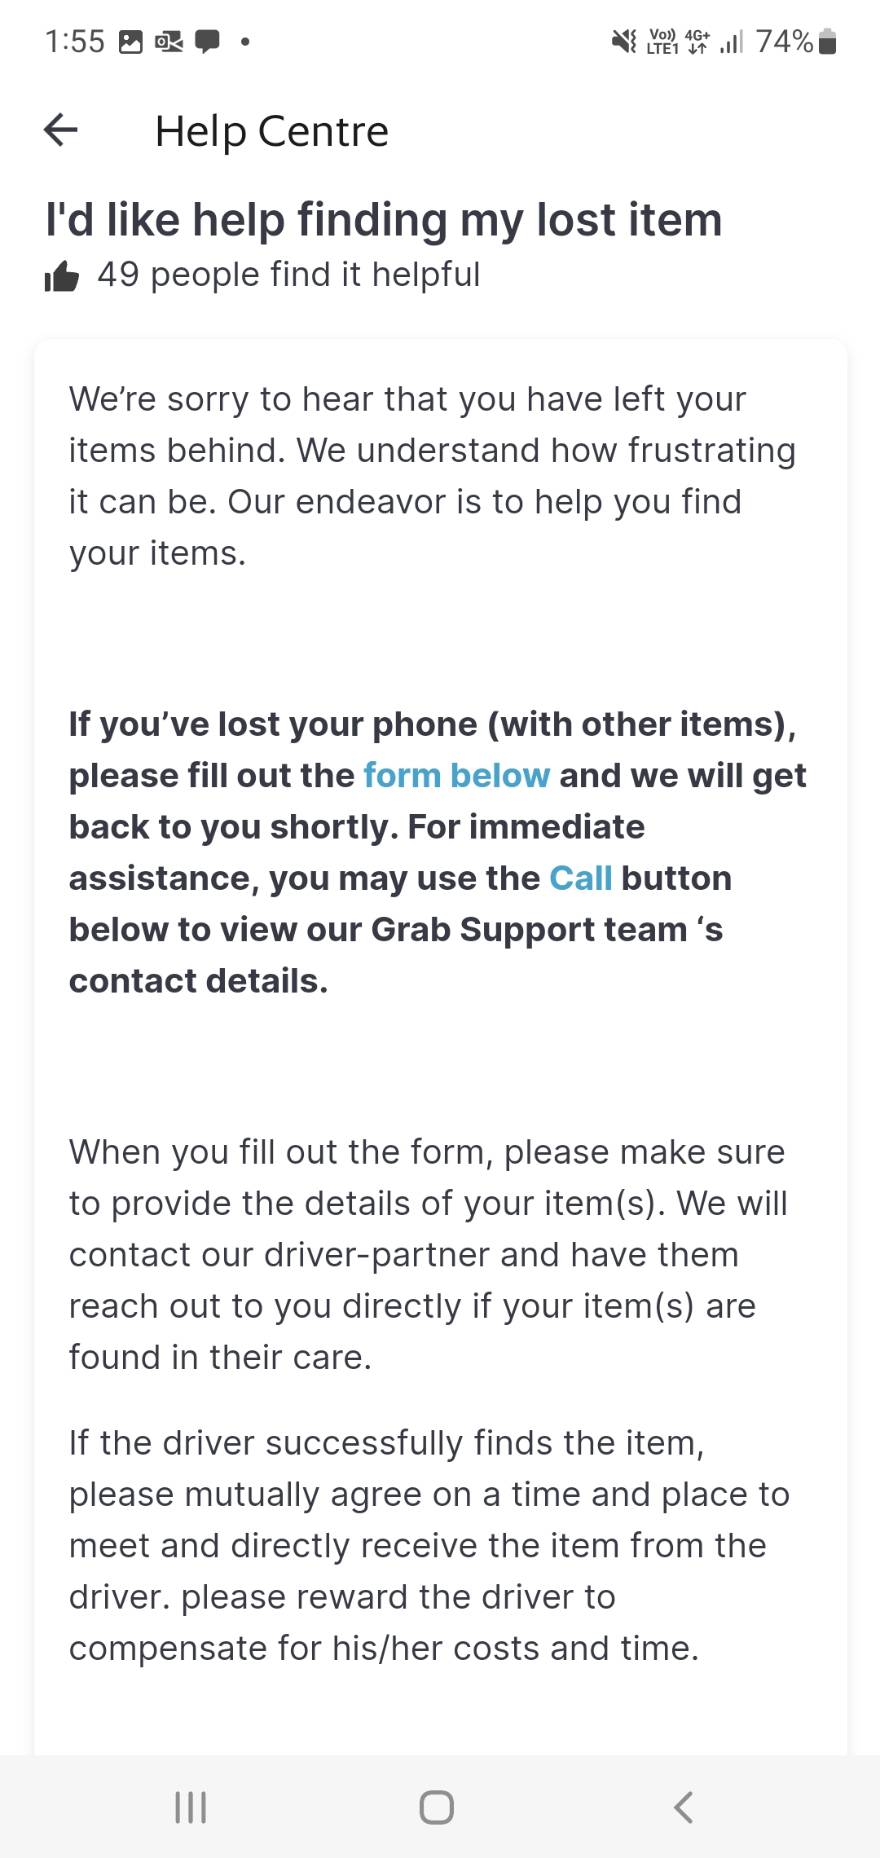Open the 'form below' link

[x=456, y=776]
